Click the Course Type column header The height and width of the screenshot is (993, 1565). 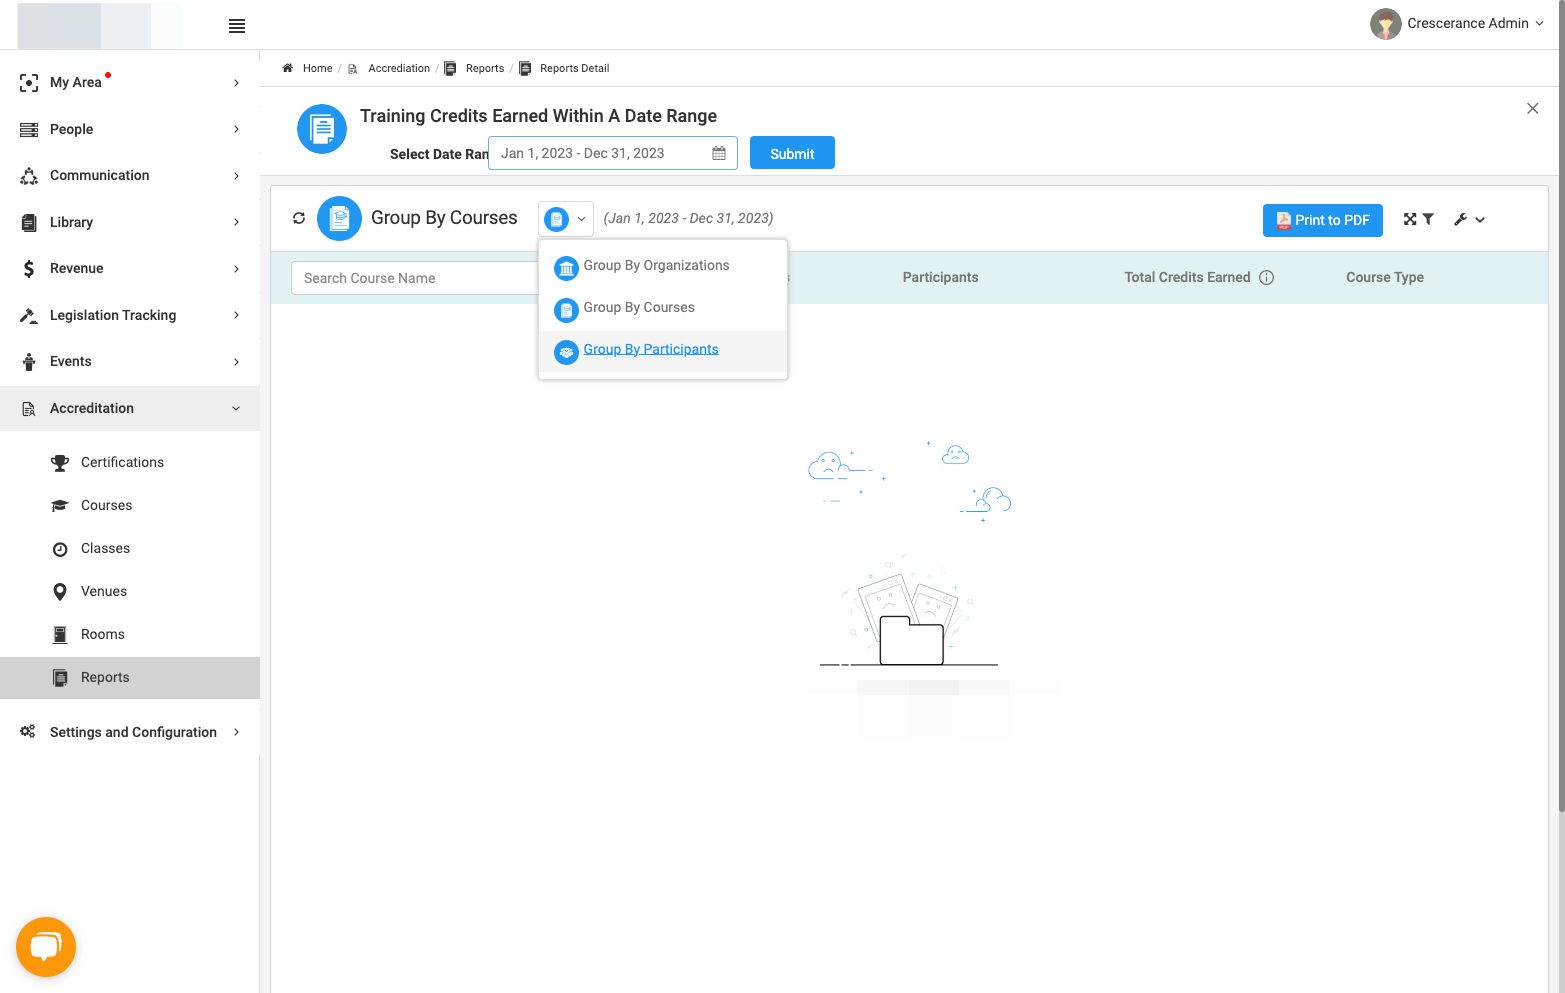[1385, 278]
